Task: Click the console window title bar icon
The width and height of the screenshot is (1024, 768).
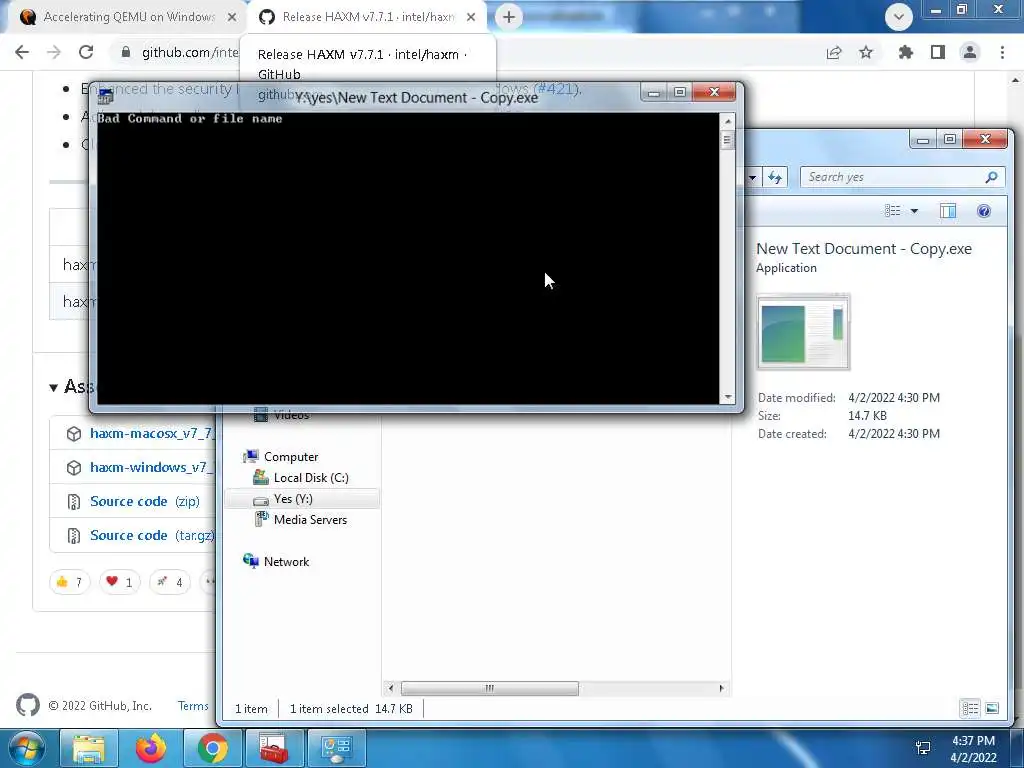Action: (x=105, y=97)
